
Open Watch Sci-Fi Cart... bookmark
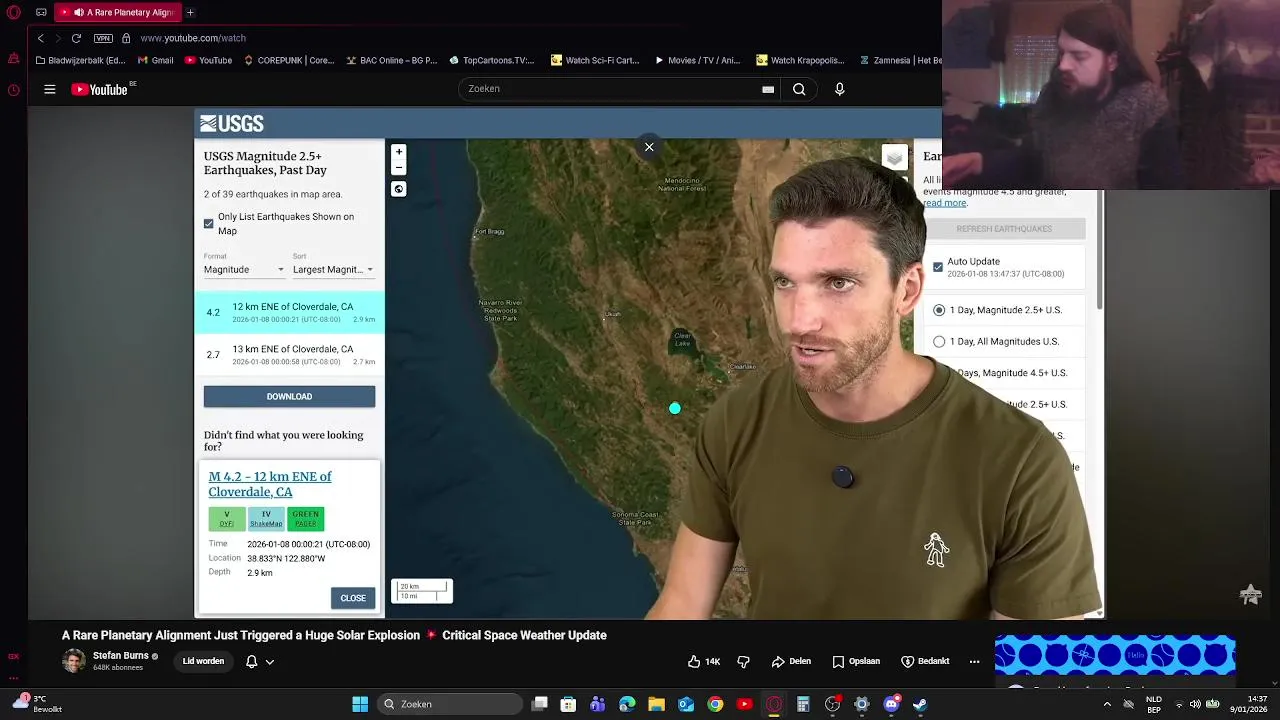point(595,60)
